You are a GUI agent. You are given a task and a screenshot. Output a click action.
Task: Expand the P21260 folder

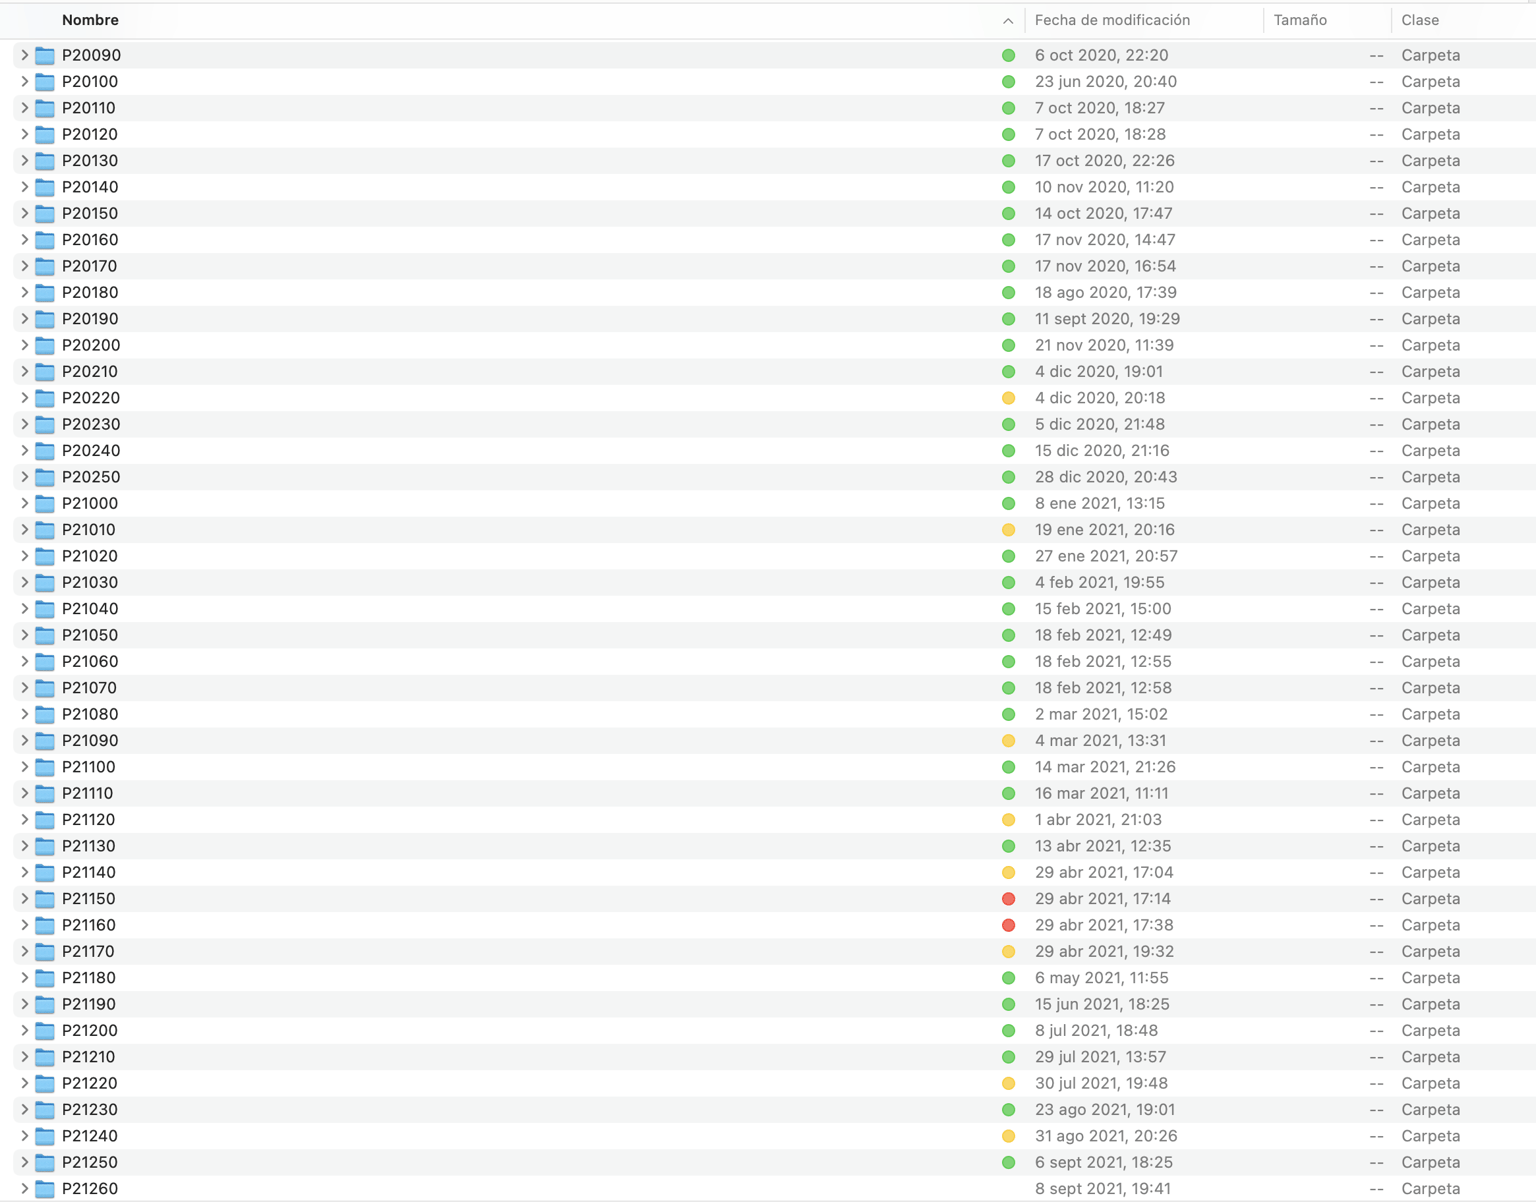[24, 1188]
